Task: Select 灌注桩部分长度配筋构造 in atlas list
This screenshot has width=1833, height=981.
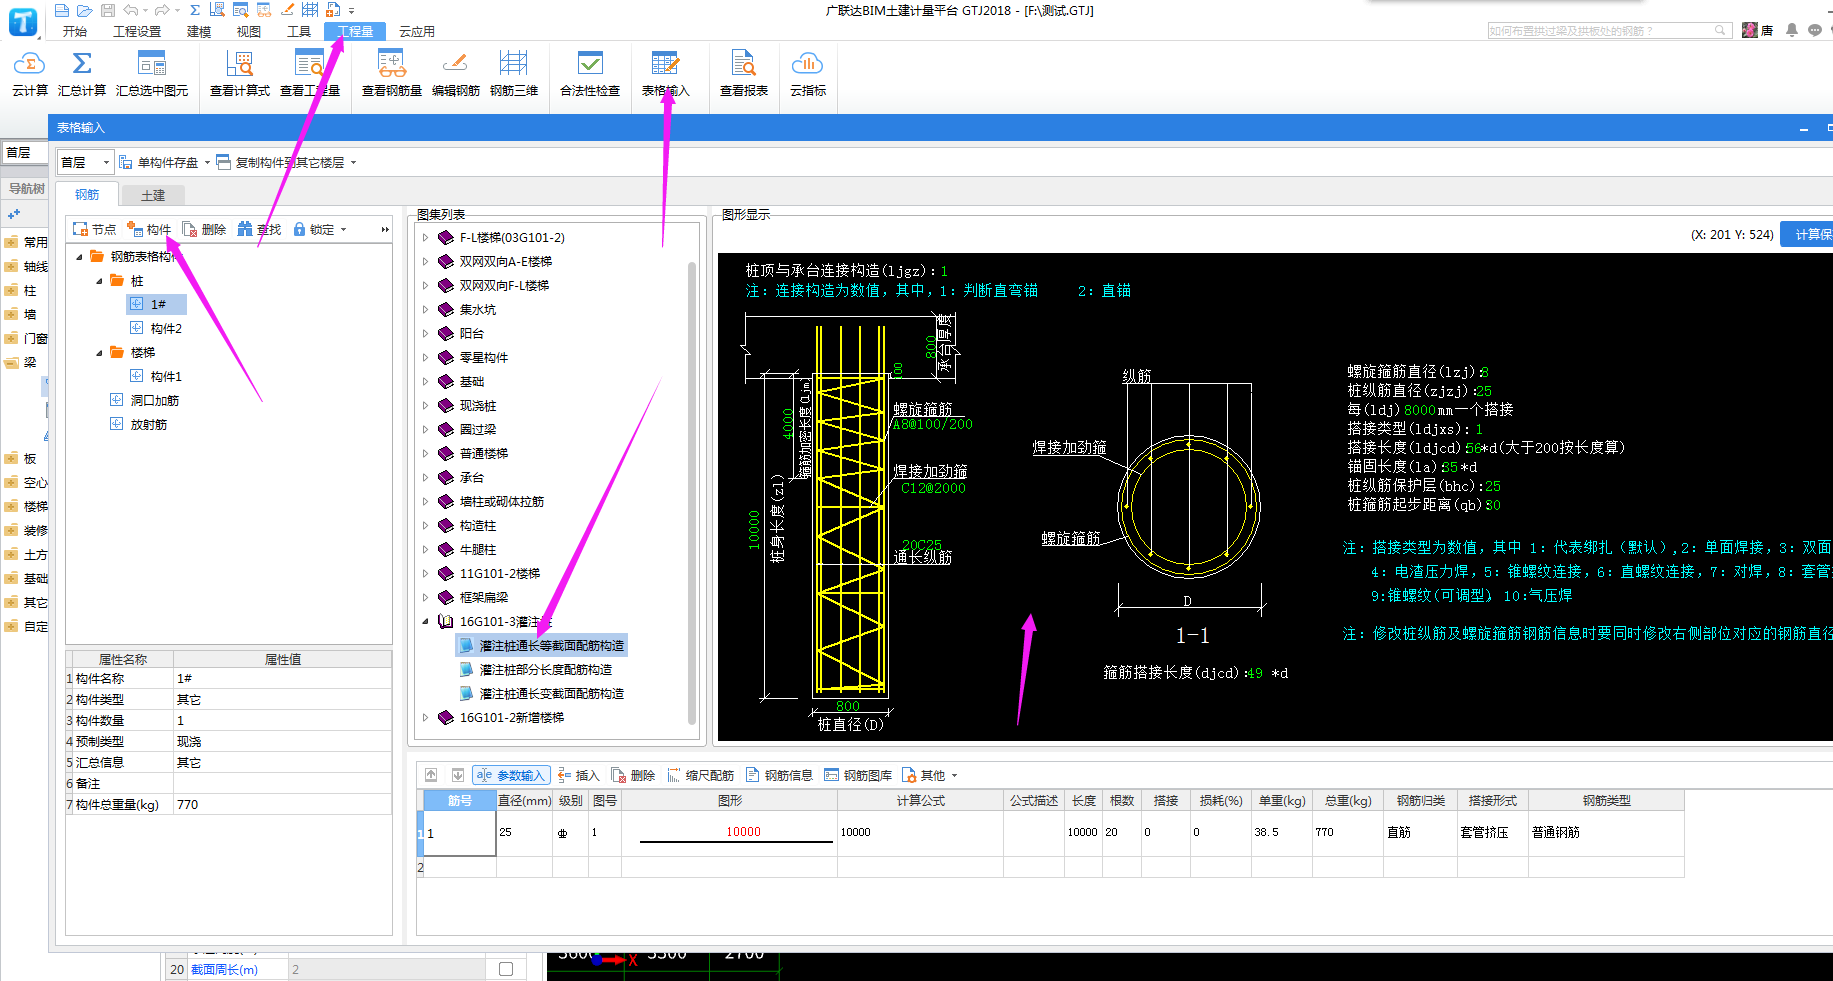Action: click(545, 670)
